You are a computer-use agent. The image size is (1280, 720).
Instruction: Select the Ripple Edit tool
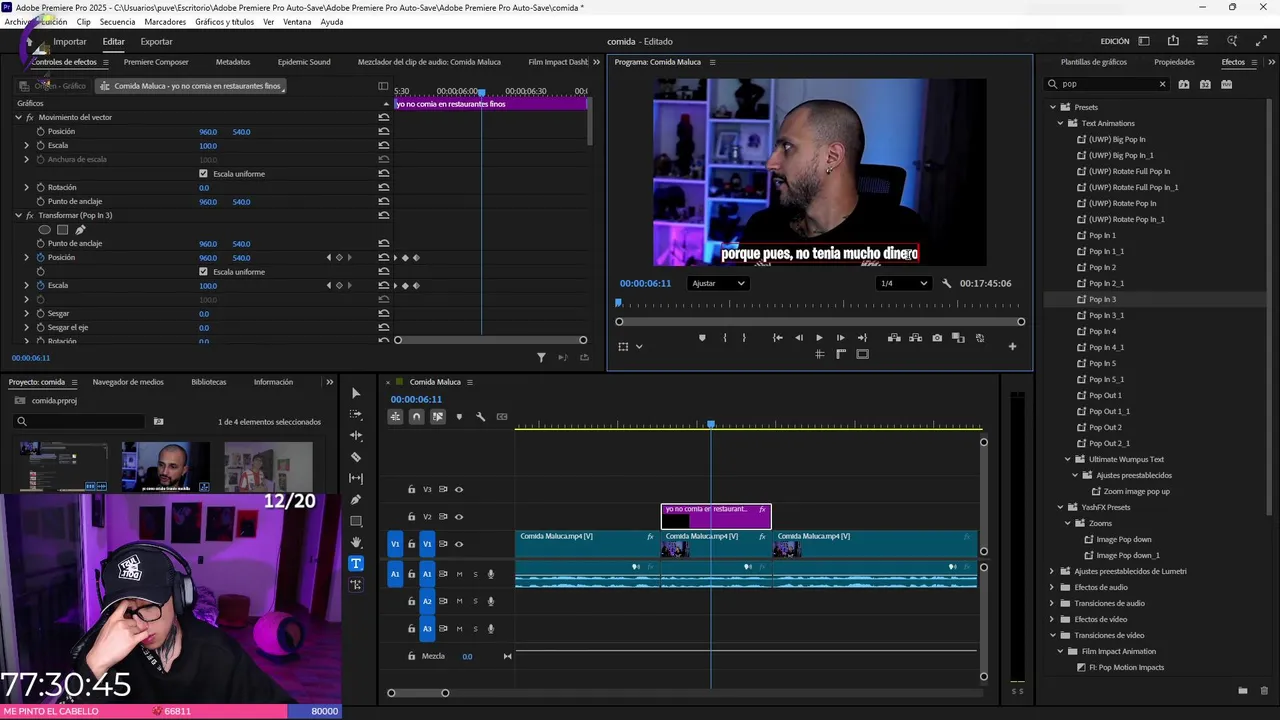pyautogui.click(x=356, y=436)
